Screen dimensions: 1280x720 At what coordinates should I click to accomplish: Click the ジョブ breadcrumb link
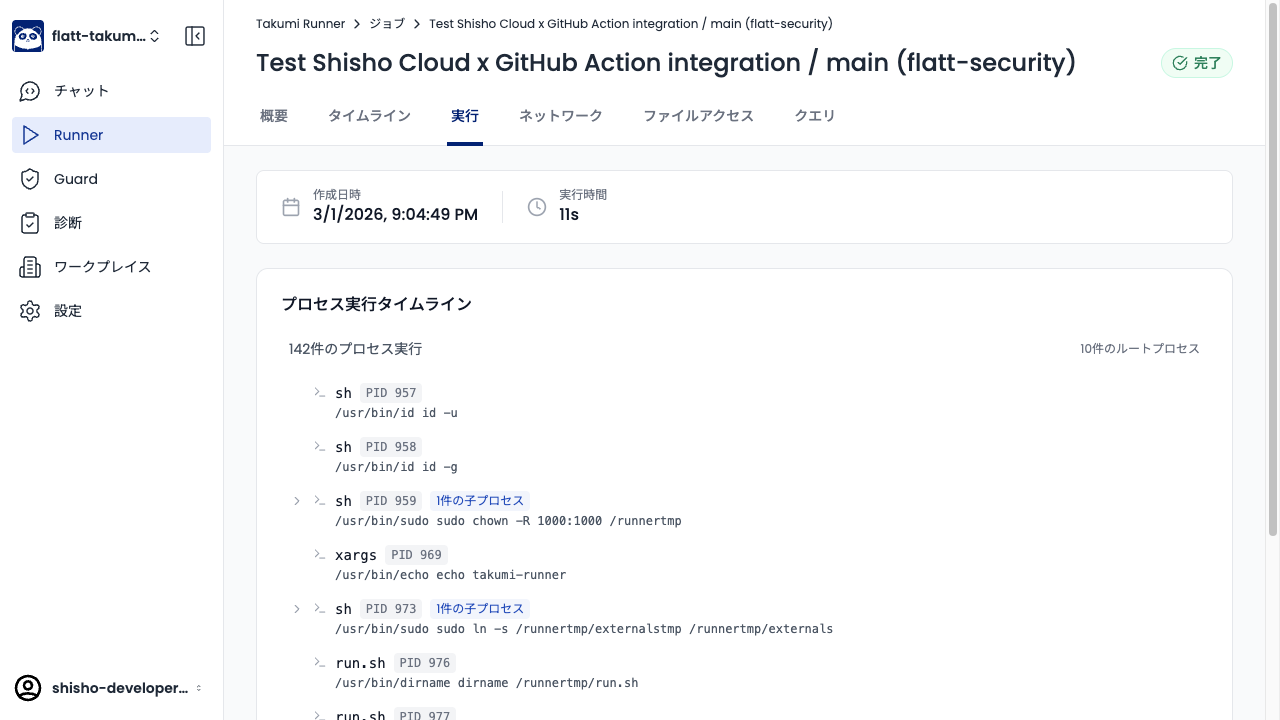[386, 23]
